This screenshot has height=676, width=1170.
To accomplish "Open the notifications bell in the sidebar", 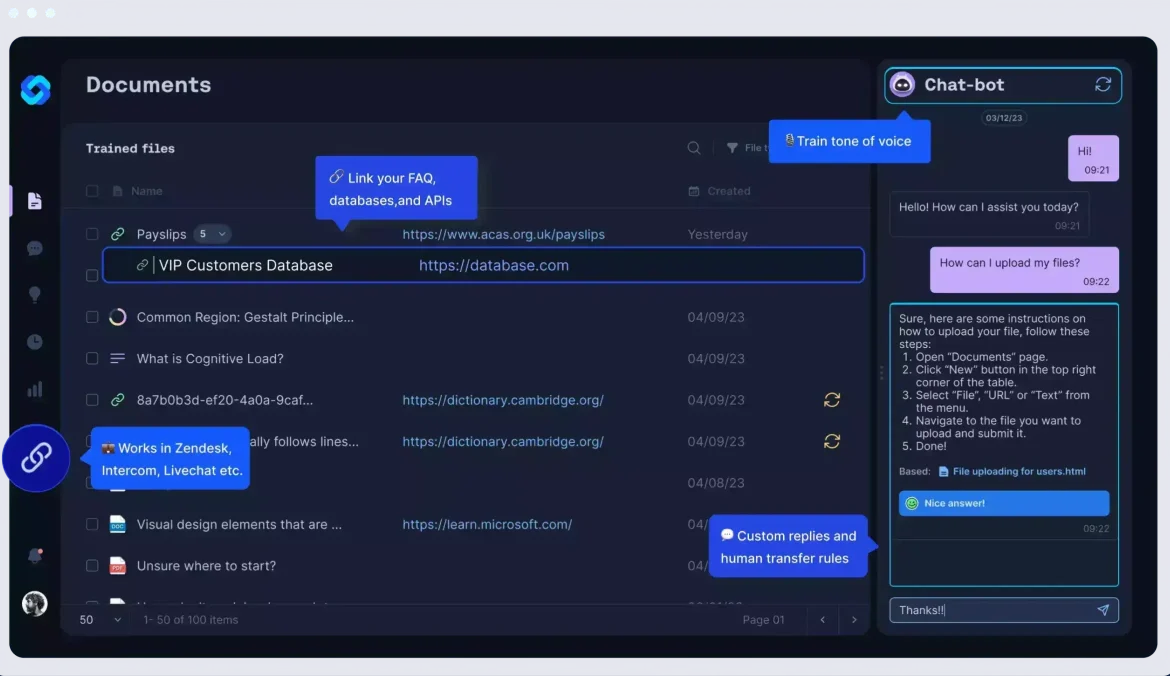I will [x=33, y=555].
